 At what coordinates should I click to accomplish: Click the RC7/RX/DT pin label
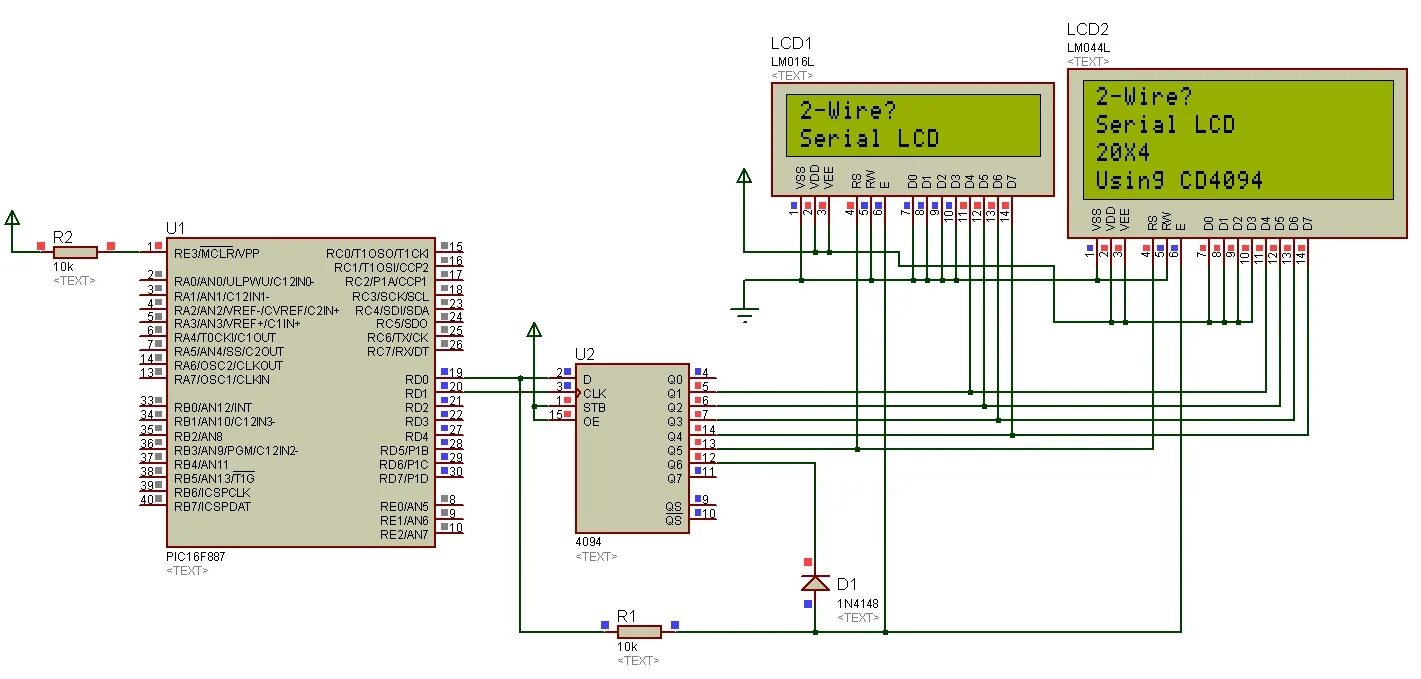coord(397,351)
